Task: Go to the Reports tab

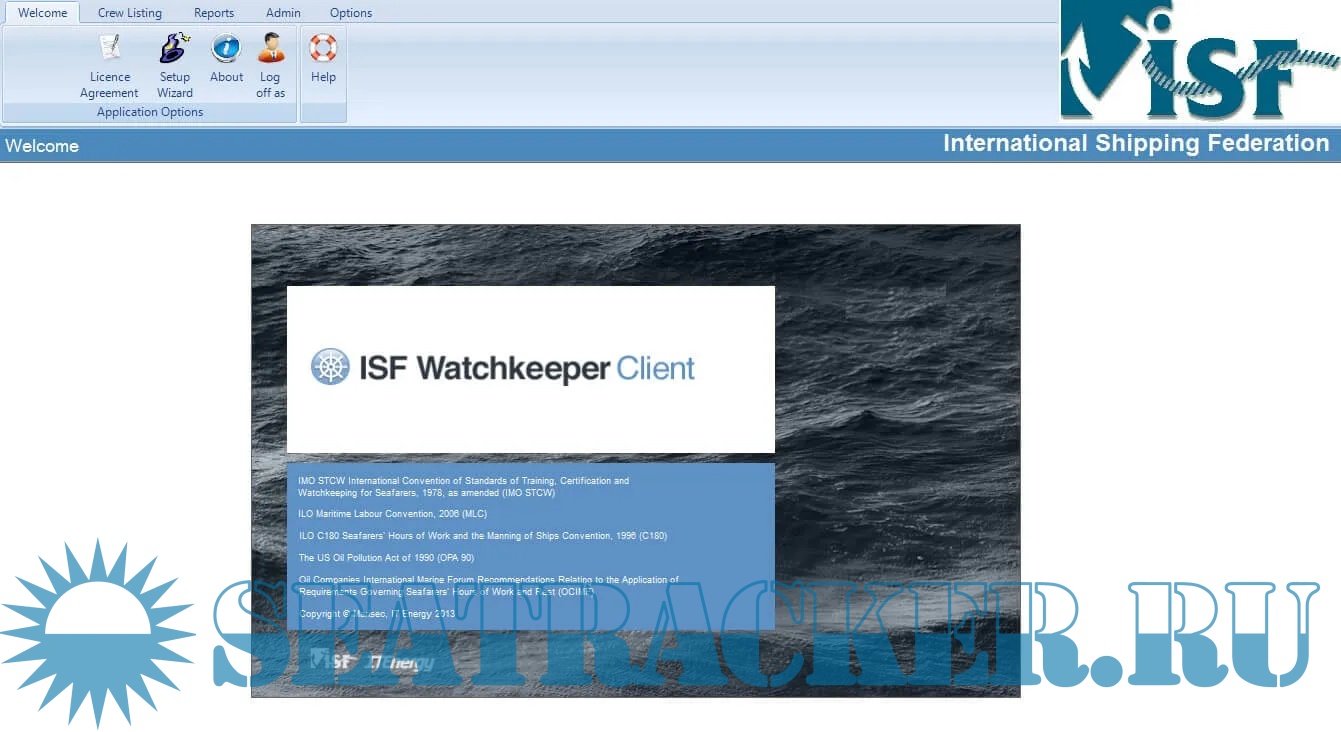Action: pyautogui.click(x=214, y=13)
